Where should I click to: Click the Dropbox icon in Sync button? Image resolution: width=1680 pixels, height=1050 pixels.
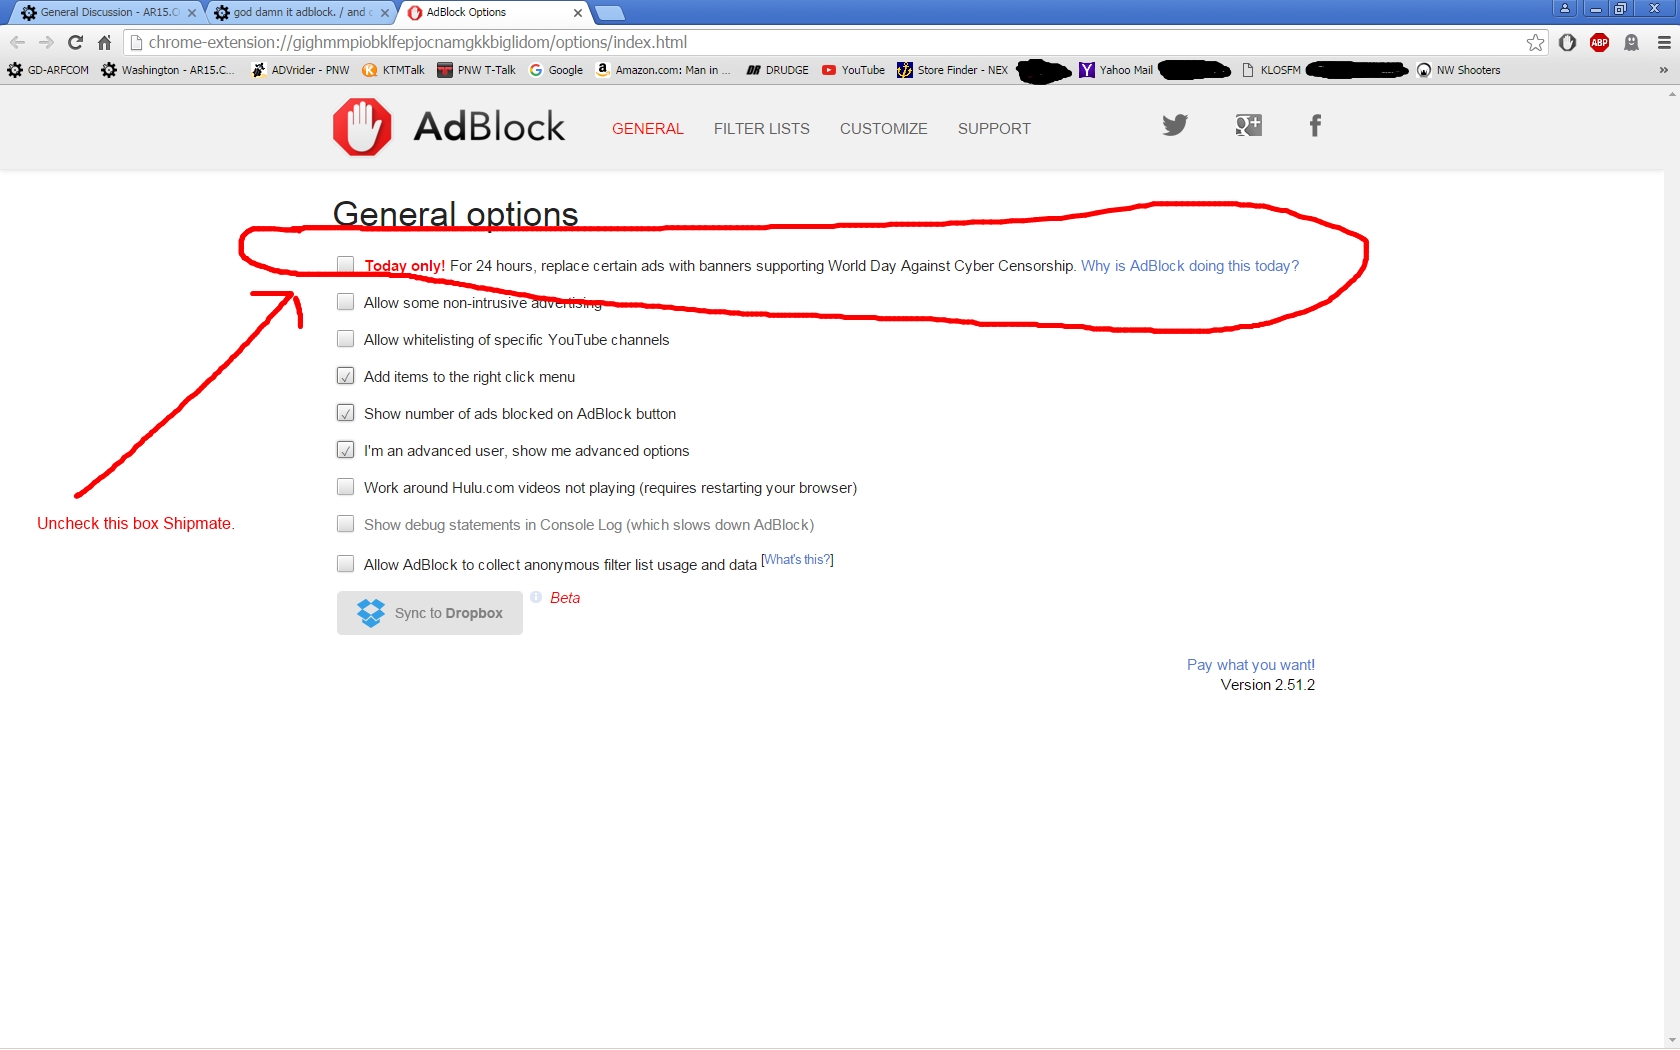pyautogui.click(x=371, y=613)
